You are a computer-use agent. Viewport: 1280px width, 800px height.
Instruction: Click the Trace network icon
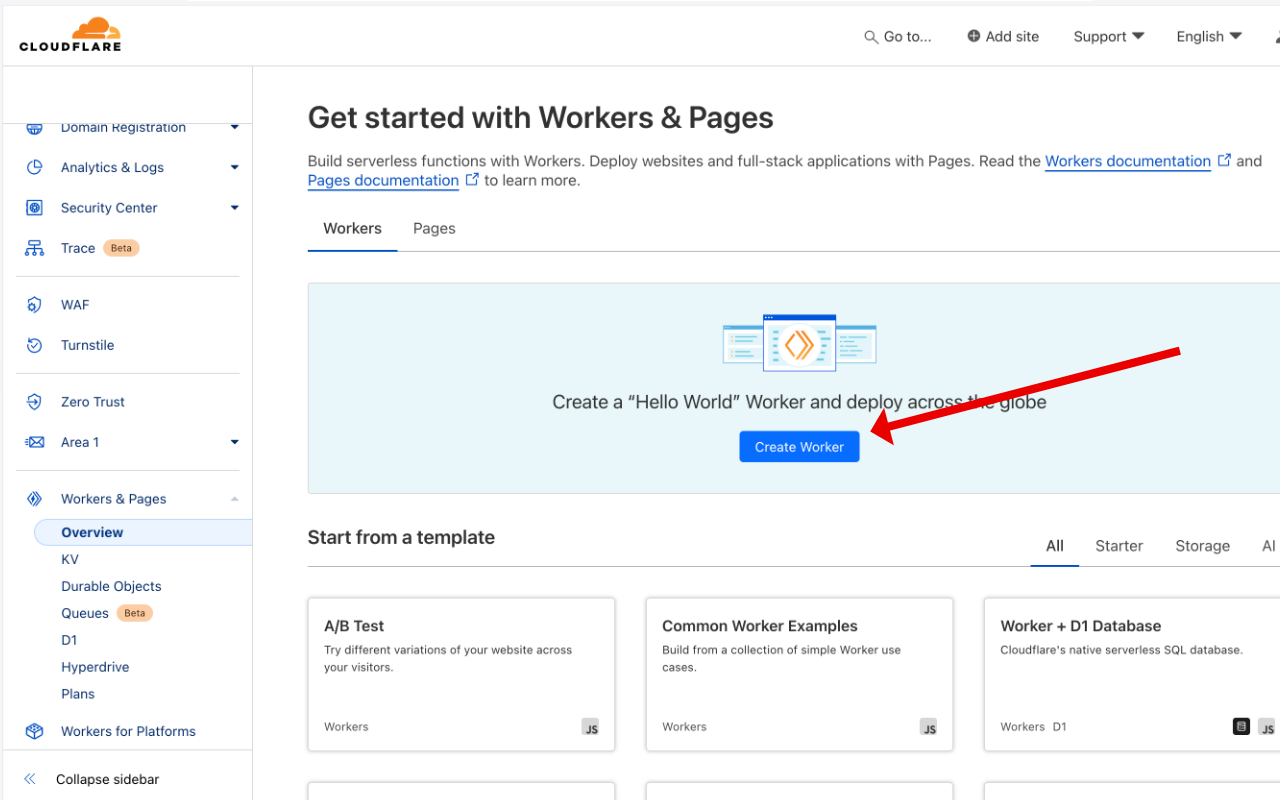[x=34, y=248]
